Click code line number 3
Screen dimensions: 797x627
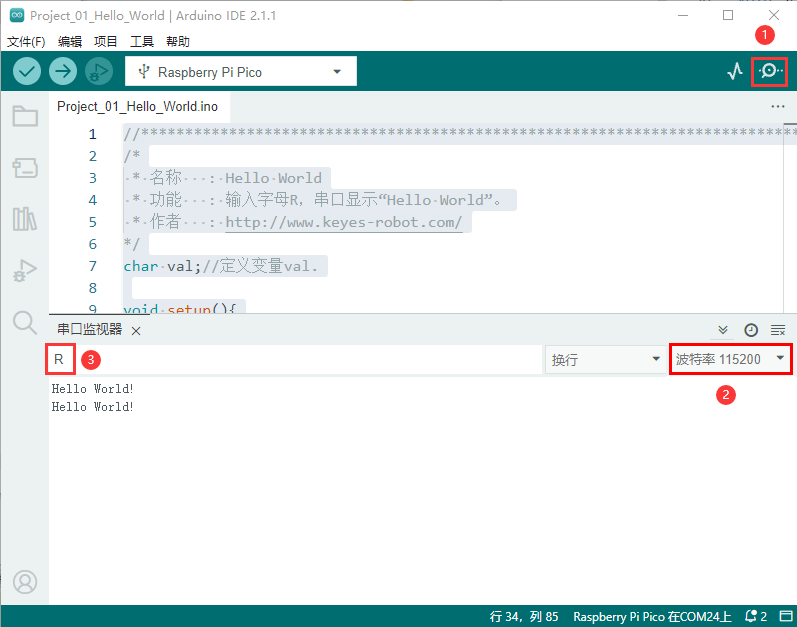point(93,178)
